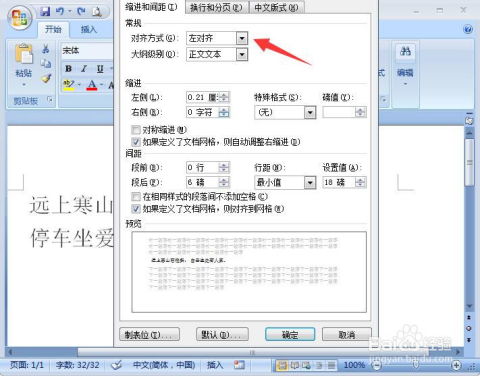
Task: Click the blue Help question mark icon
Action: (468, 30)
